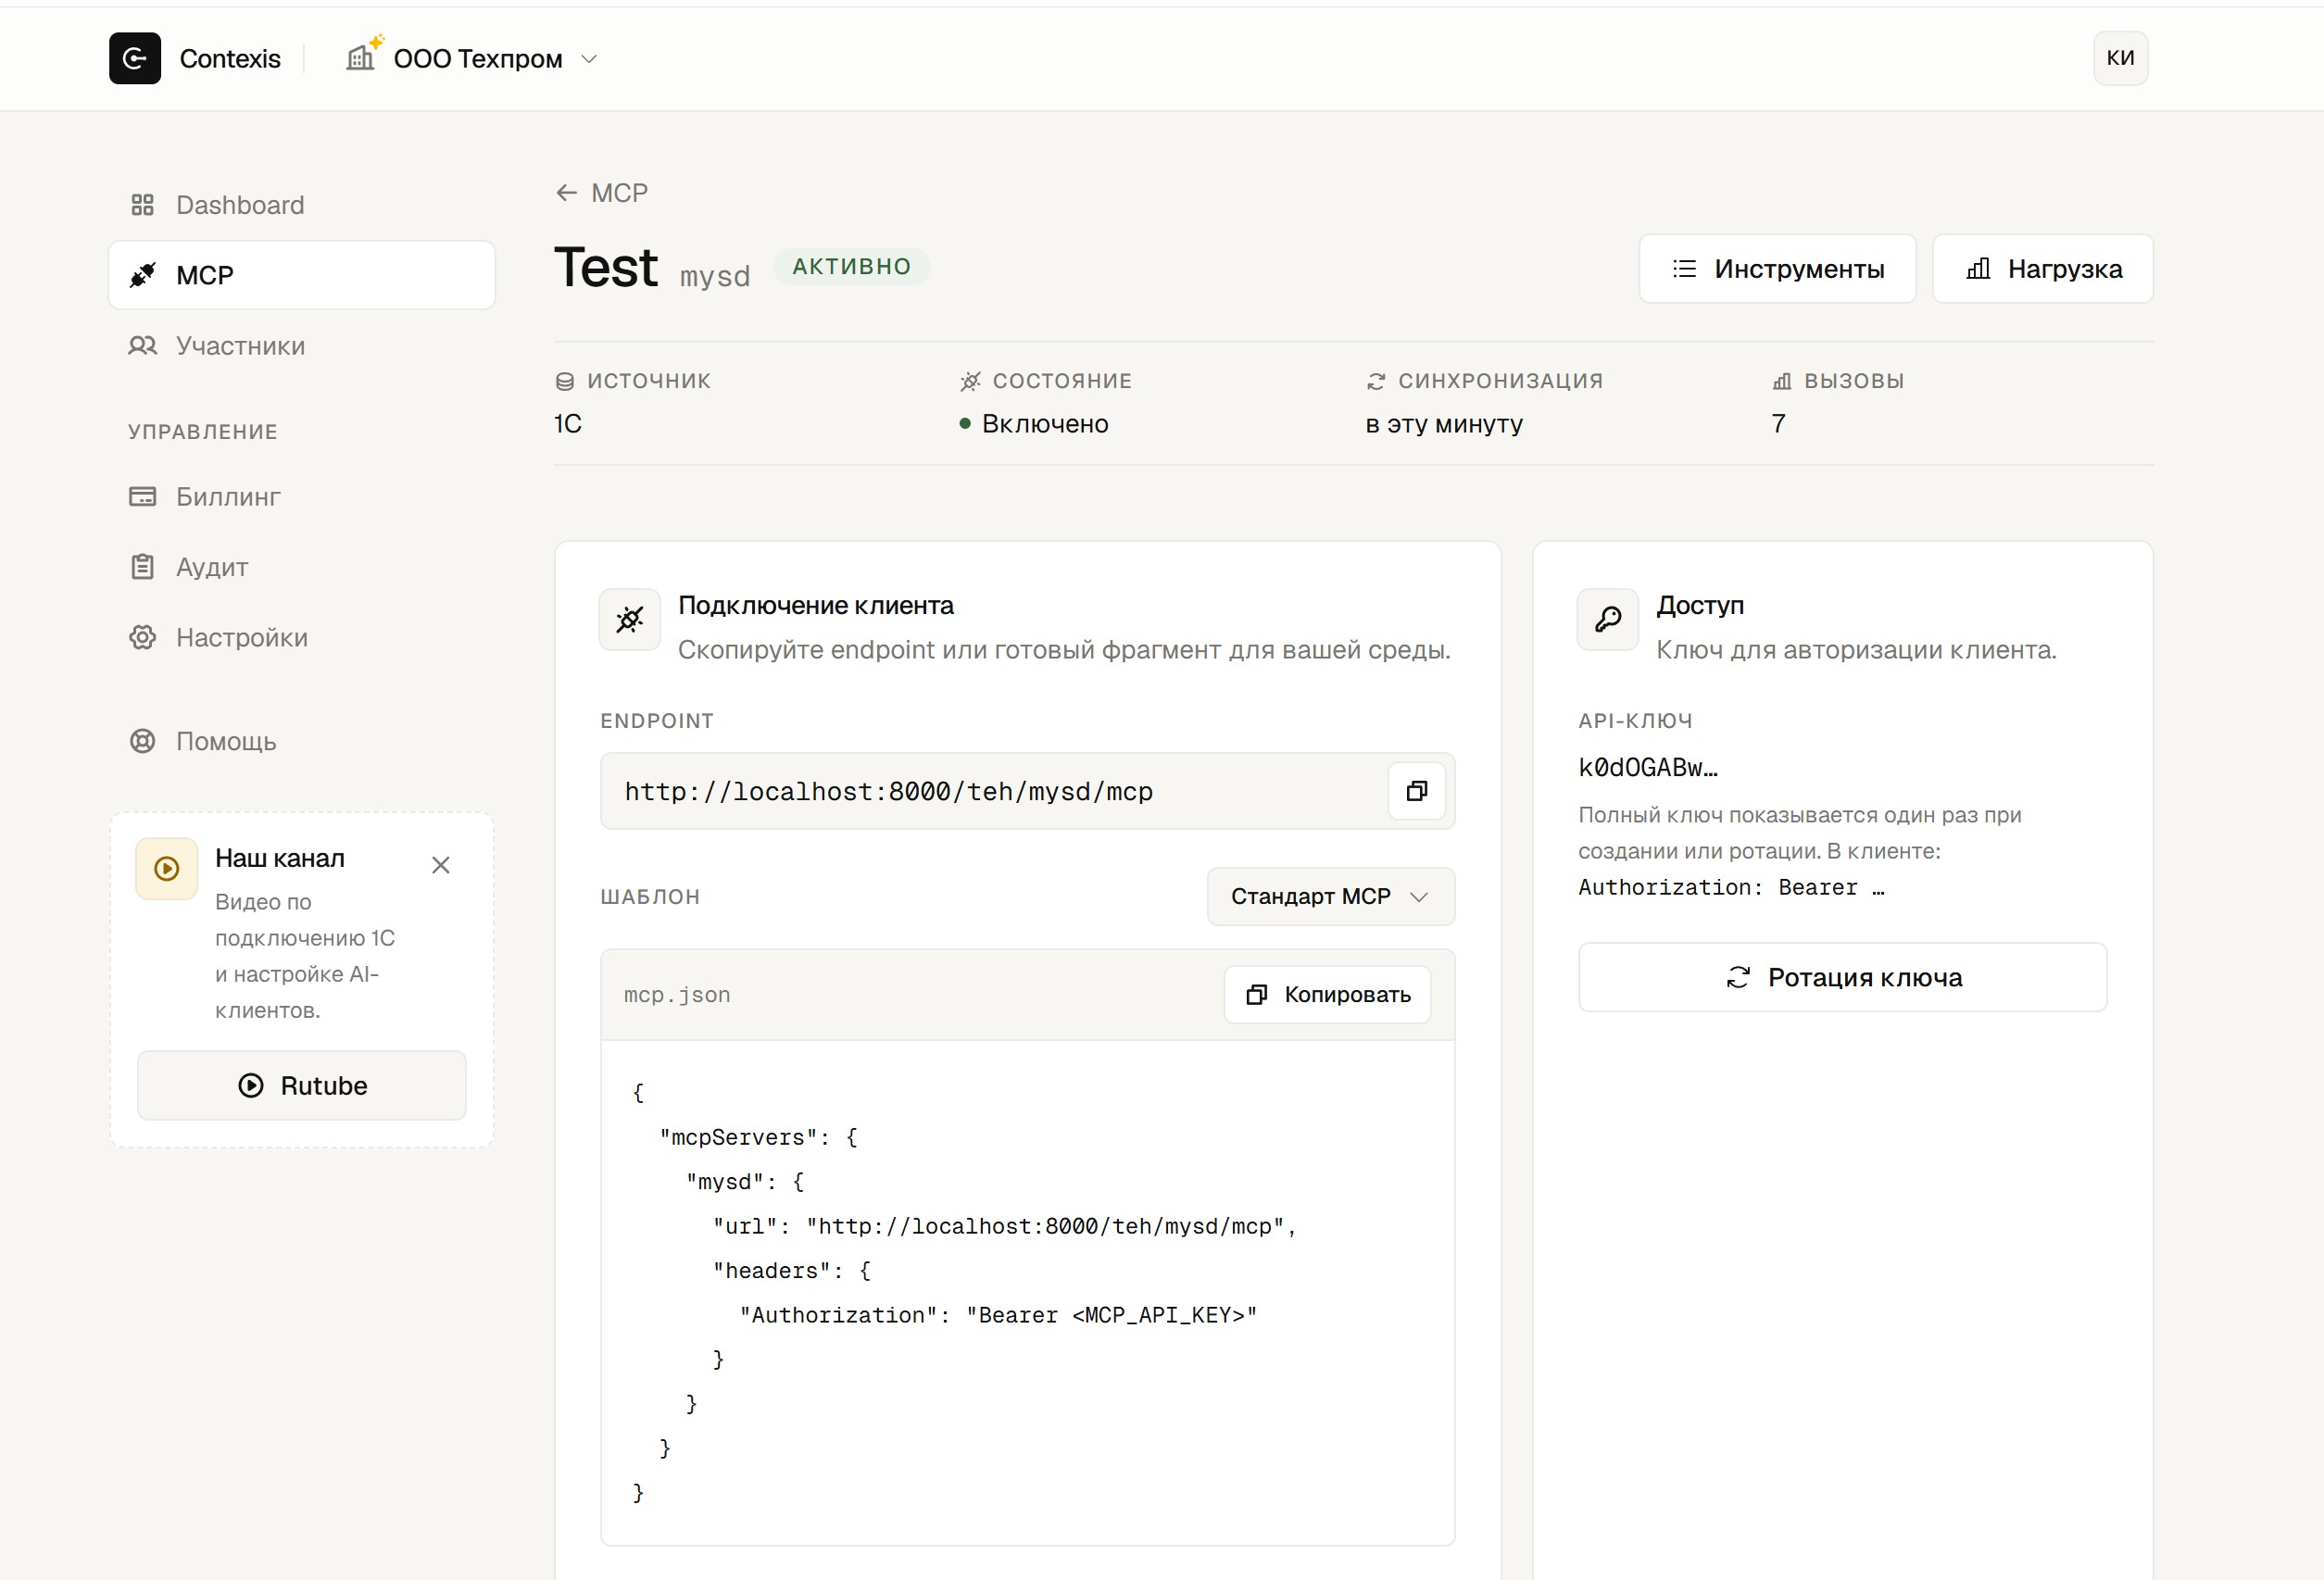Click the Участники people icon
2324x1580 pixels.
coord(143,346)
